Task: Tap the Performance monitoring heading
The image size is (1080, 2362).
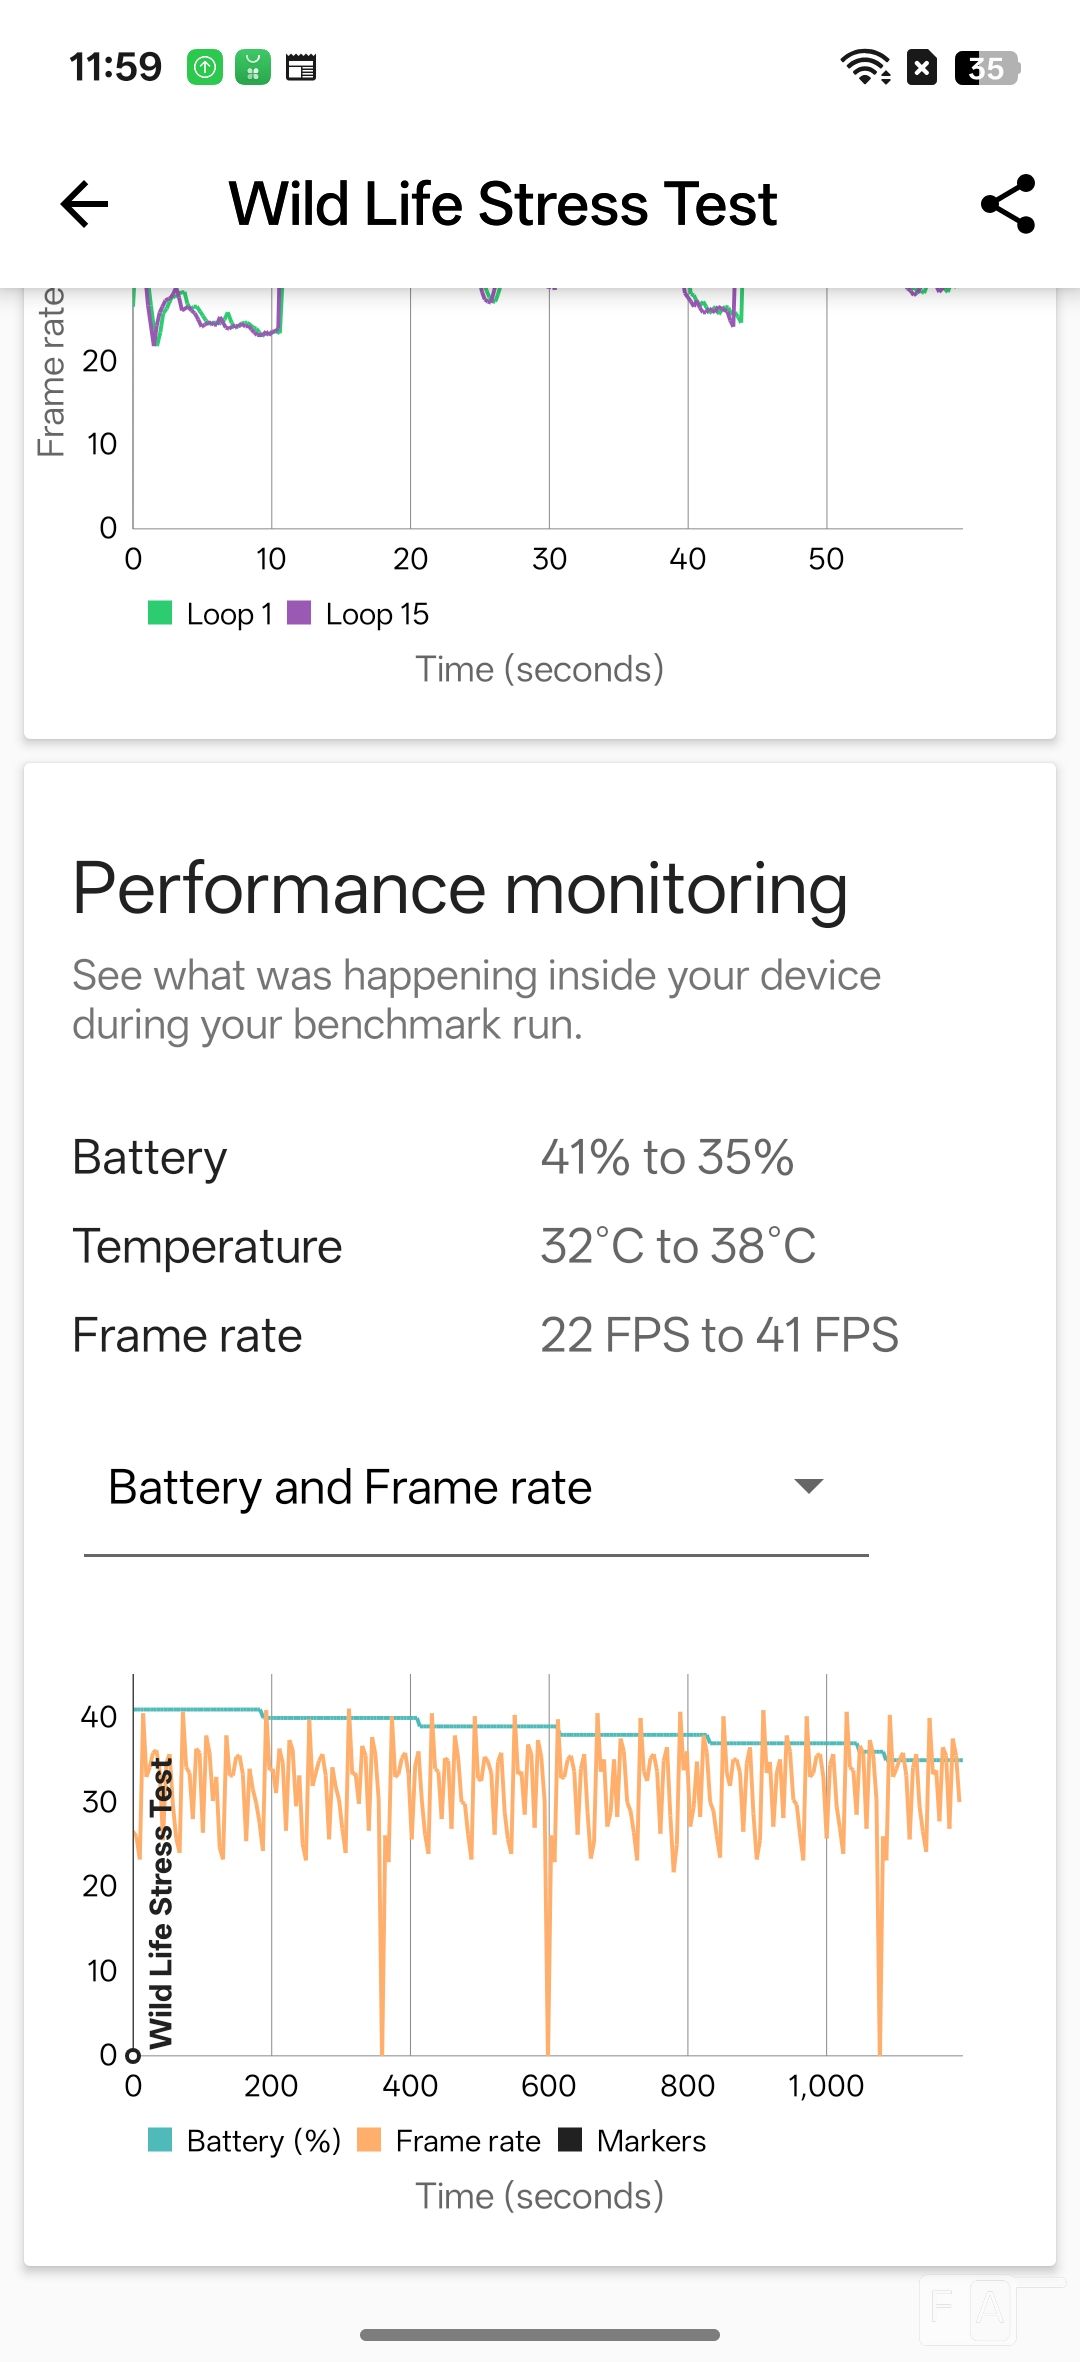Action: coord(460,889)
